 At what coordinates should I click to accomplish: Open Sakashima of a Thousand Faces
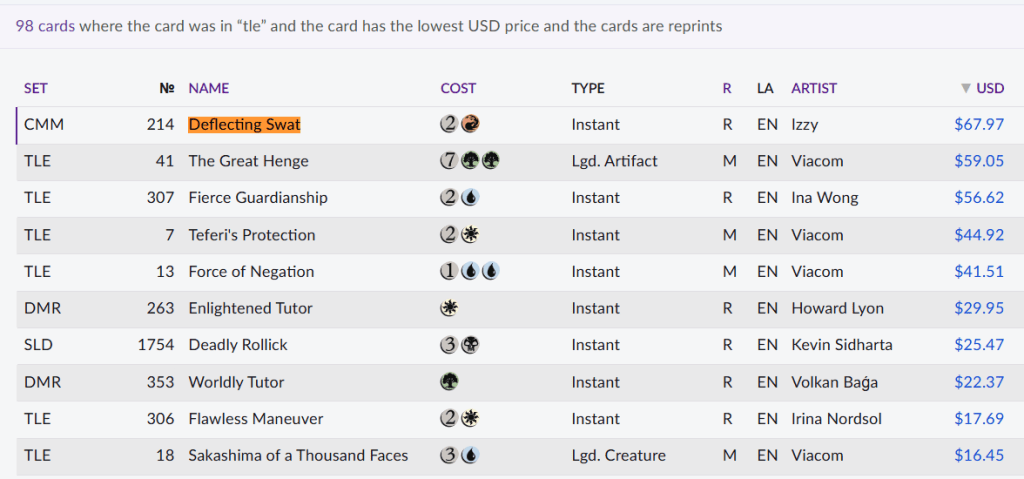[298, 455]
